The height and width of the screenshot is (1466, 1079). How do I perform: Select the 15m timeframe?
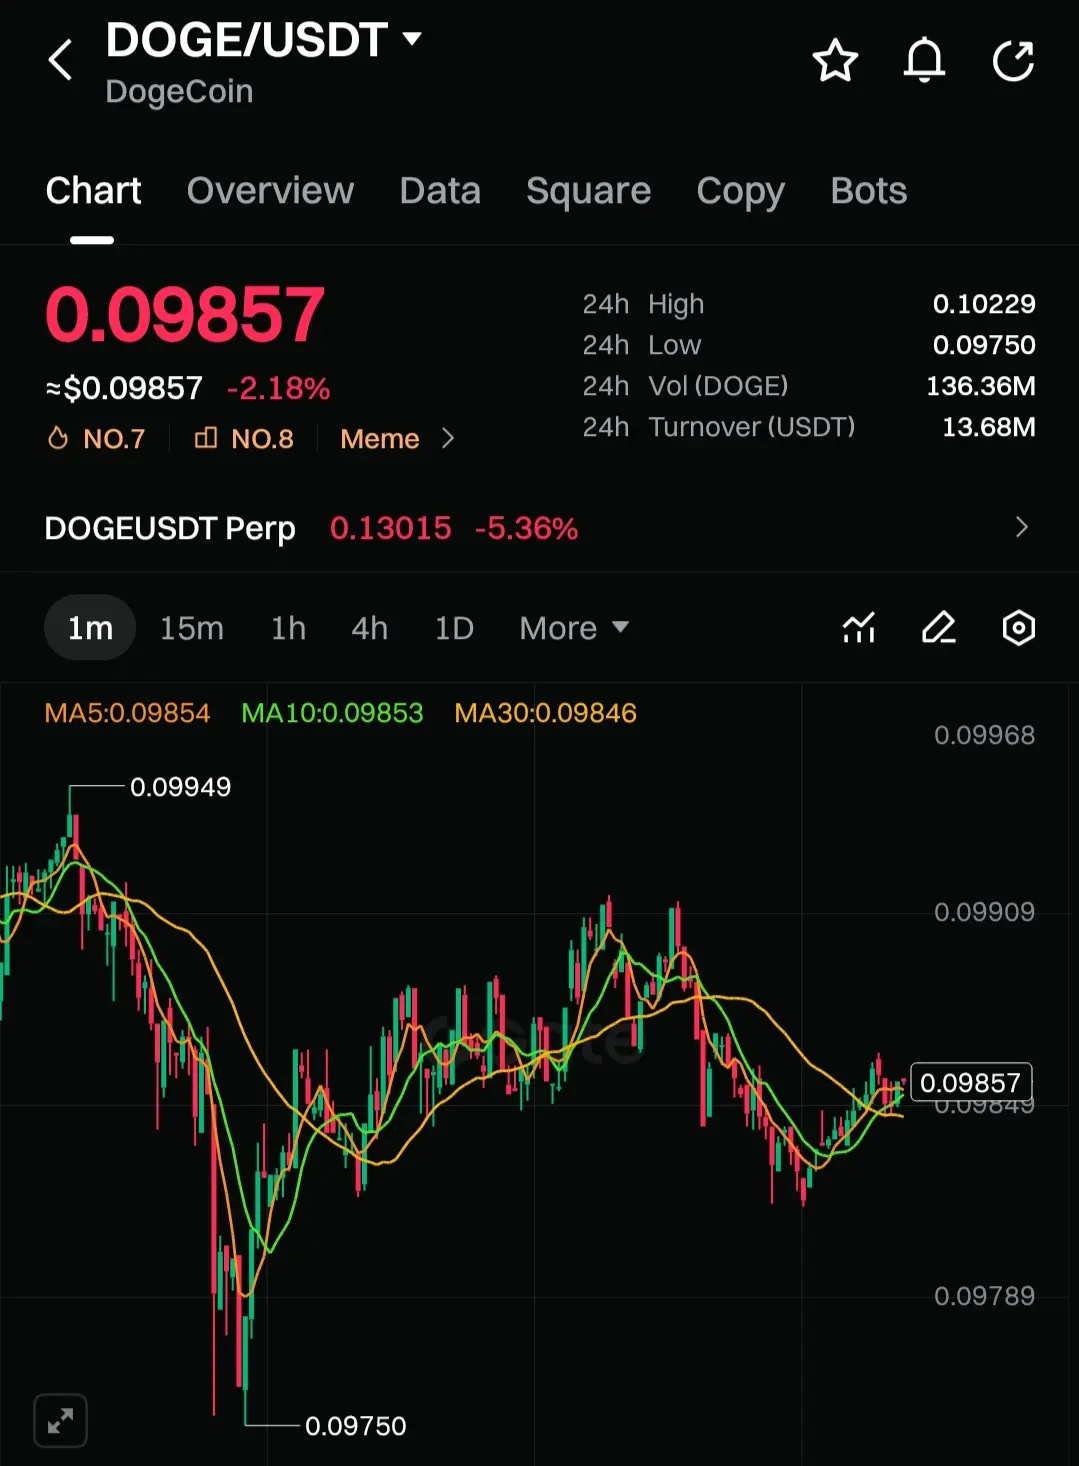pos(192,628)
